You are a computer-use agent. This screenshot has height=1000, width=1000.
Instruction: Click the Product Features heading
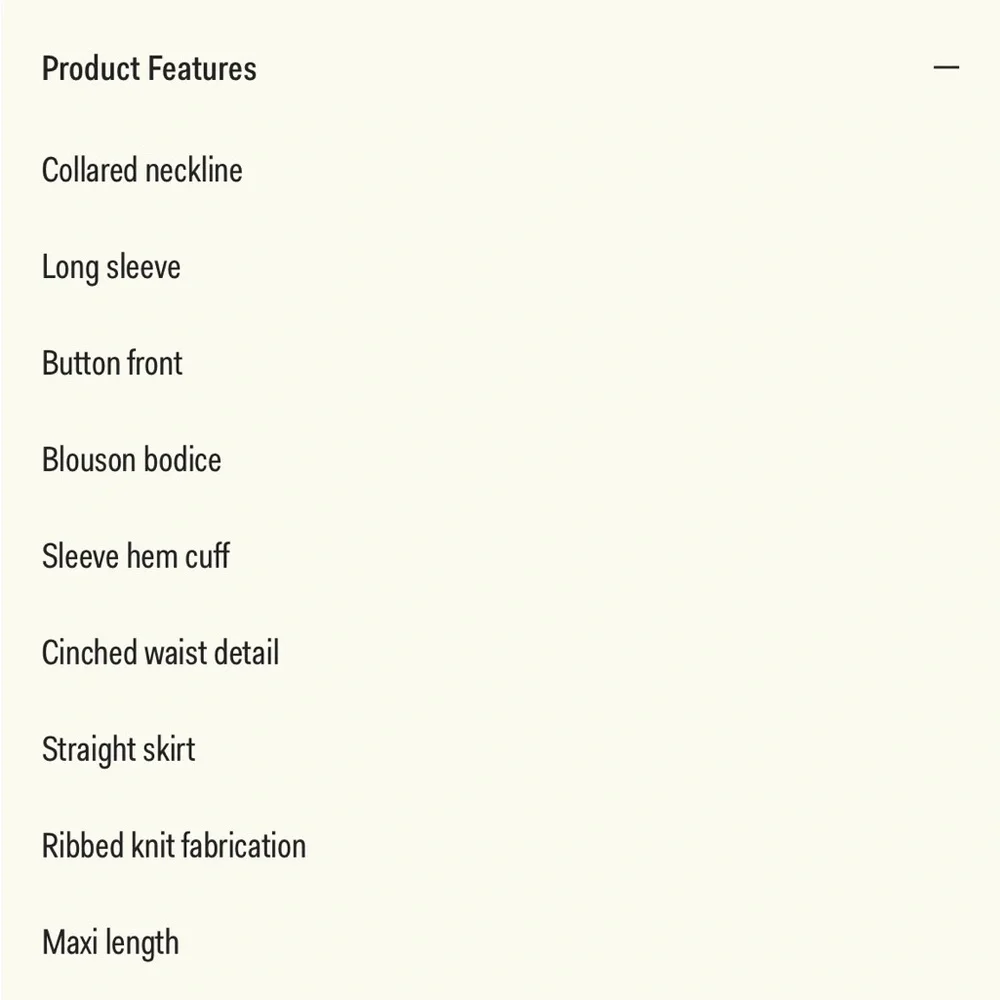pos(149,68)
